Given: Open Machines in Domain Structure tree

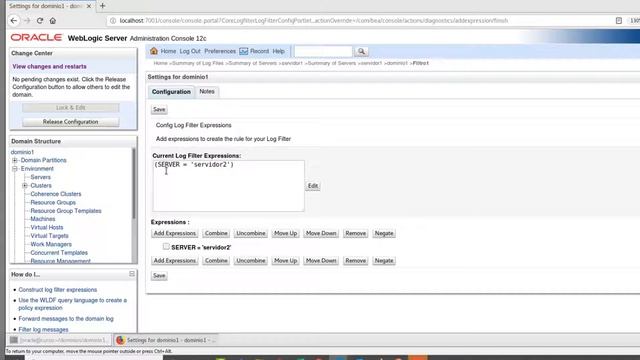Looking at the screenshot, I should pos(42,219).
